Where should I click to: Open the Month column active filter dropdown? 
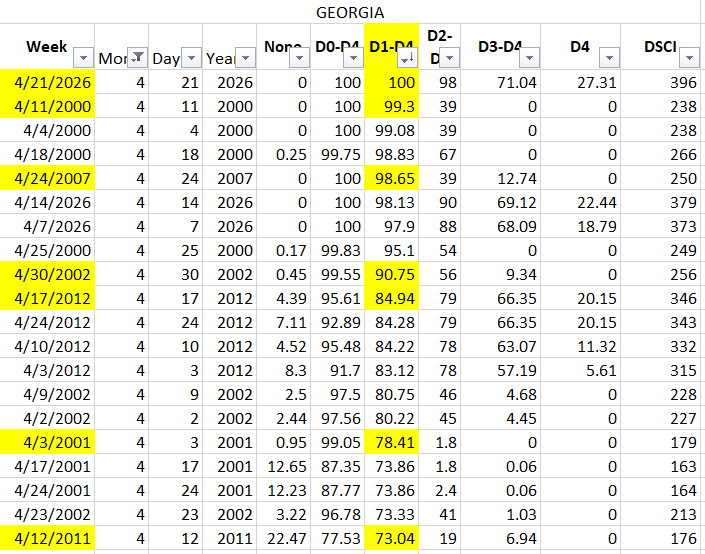[x=138, y=58]
